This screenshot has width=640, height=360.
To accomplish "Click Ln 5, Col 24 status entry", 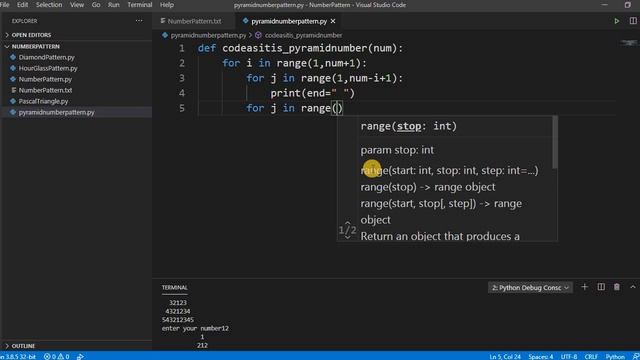I will tap(505, 356).
